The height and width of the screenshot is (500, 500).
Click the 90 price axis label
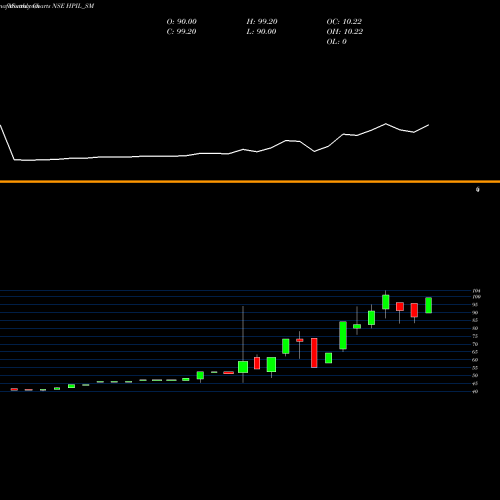point(475,313)
